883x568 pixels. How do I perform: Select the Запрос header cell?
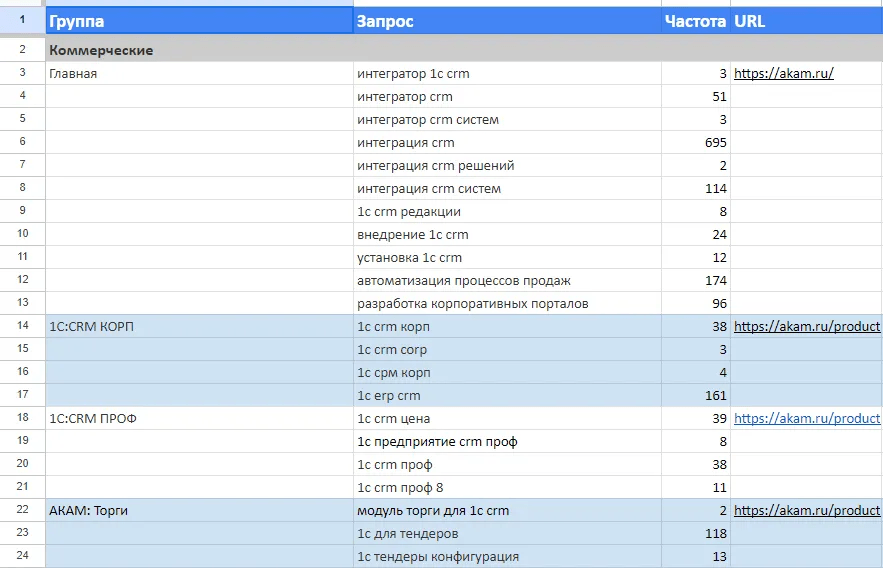[507, 21]
